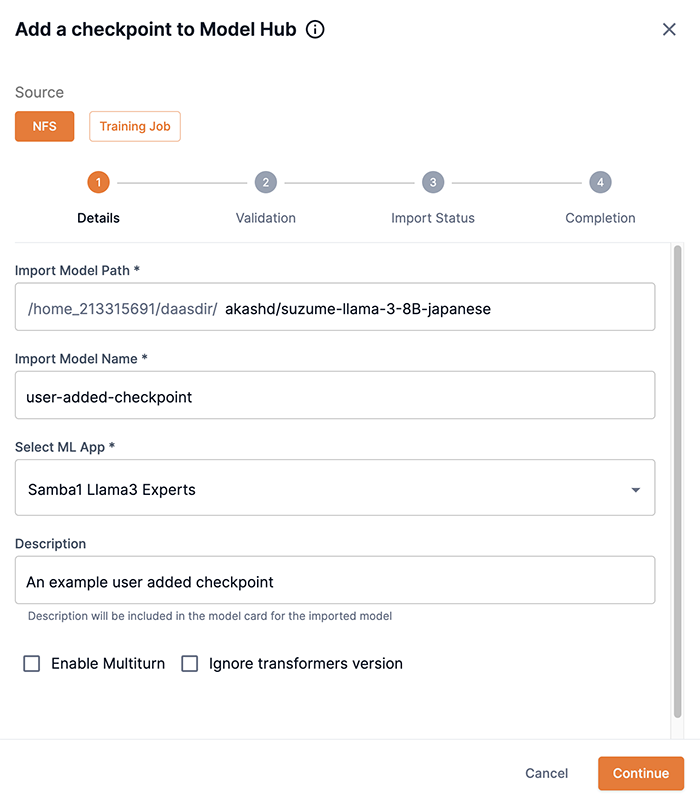Screen dimensions: 700x803
Task: Select NFS as the checkpoint source
Action: (x=44, y=126)
